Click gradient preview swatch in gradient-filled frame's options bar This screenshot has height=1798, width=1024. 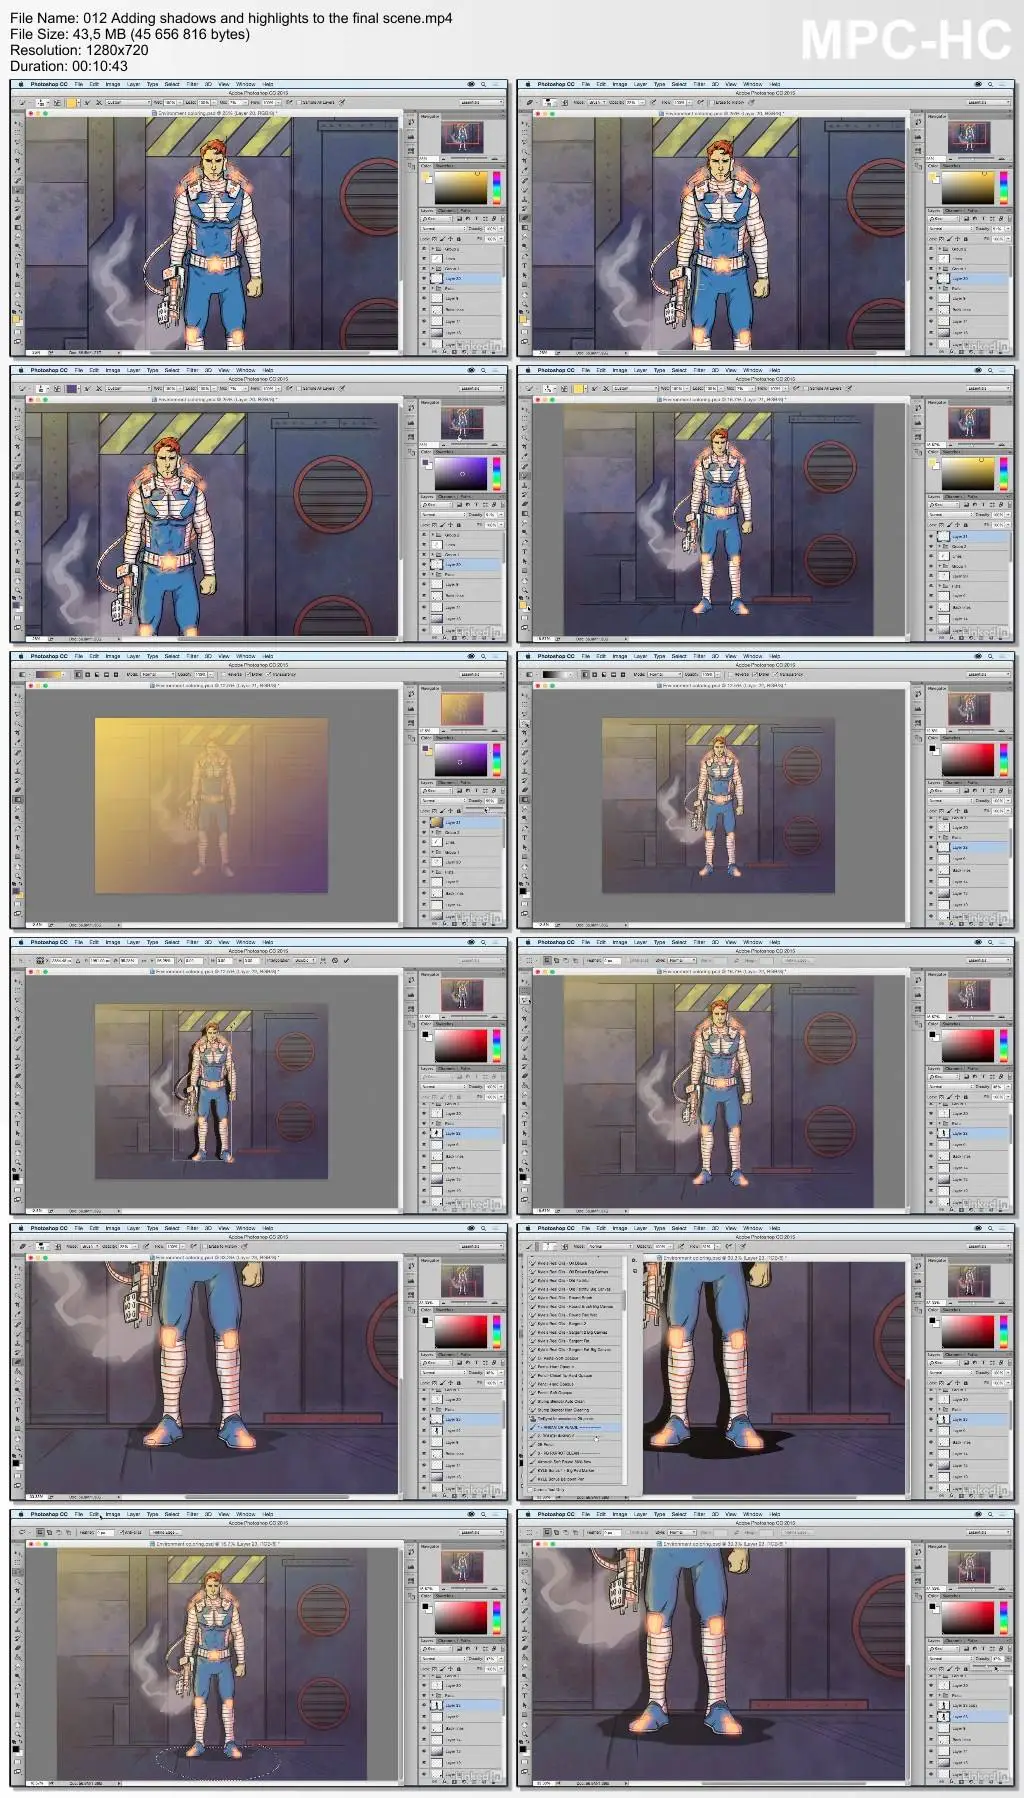48,675
